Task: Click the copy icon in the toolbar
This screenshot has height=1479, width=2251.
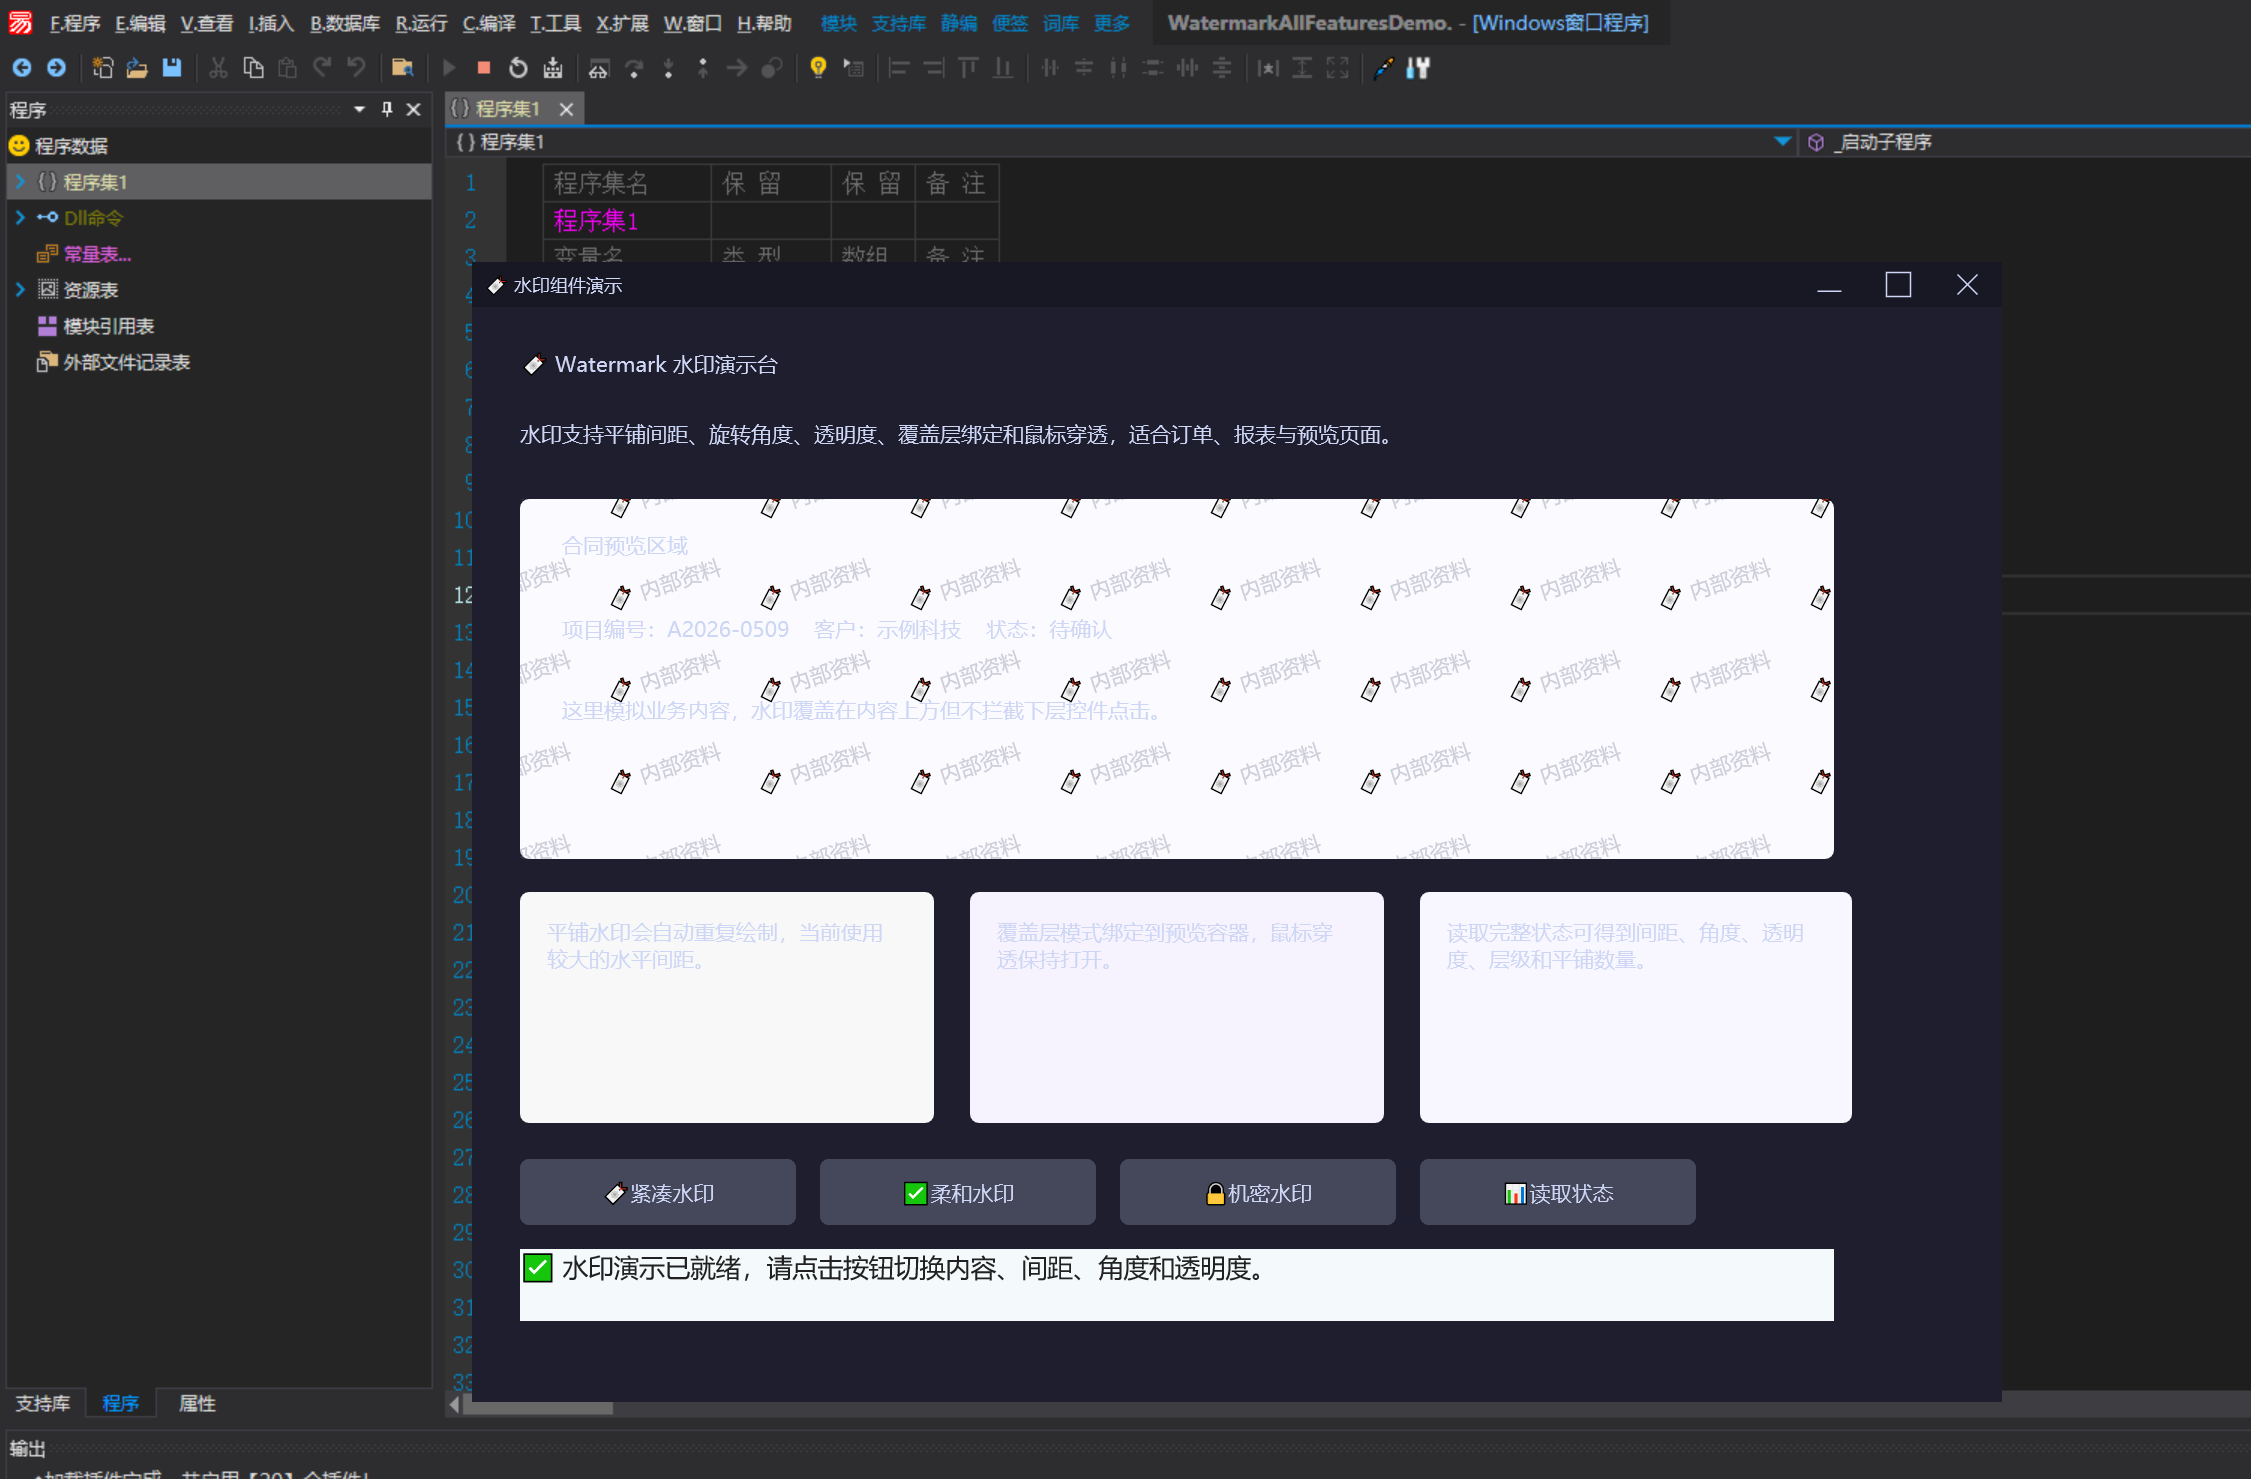Action: 254,67
